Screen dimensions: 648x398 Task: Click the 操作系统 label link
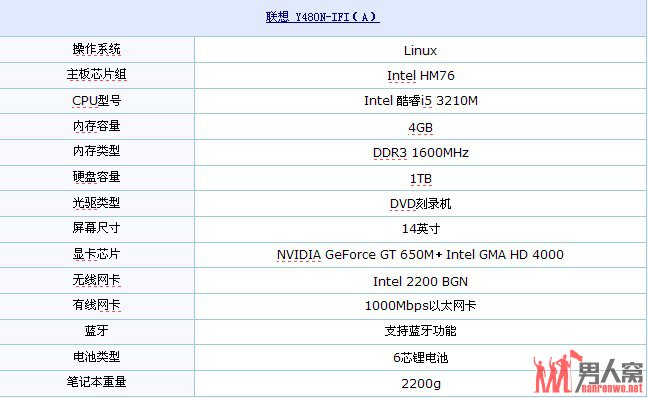pyautogui.click(x=96, y=49)
